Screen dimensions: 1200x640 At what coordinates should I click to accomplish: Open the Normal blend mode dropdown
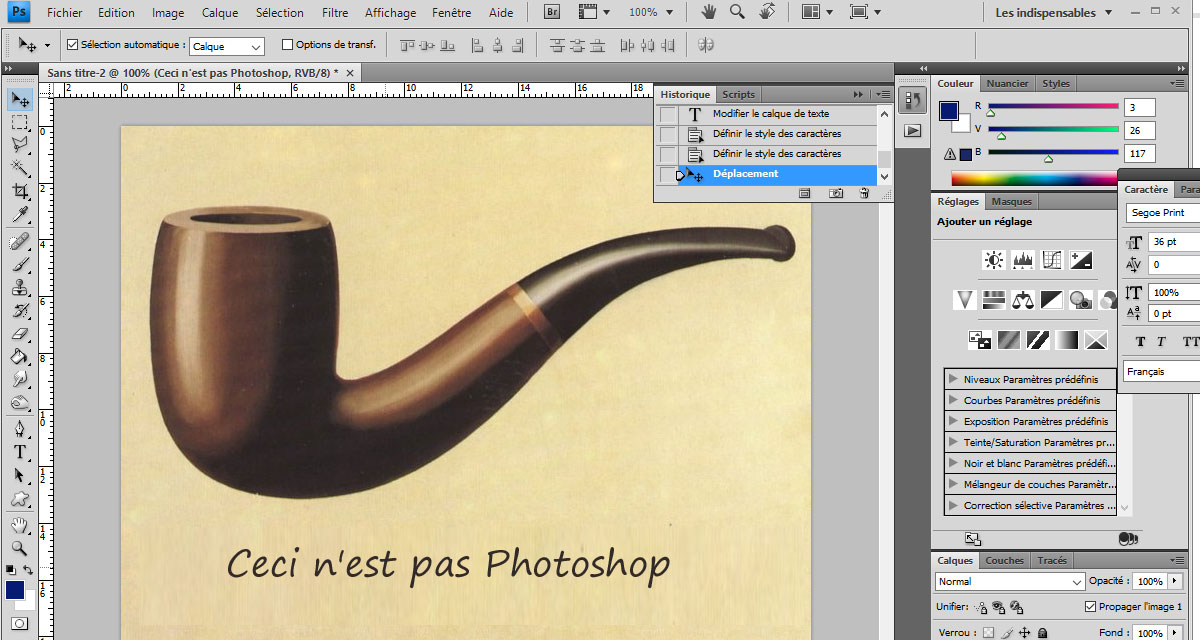(x=1010, y=581)
